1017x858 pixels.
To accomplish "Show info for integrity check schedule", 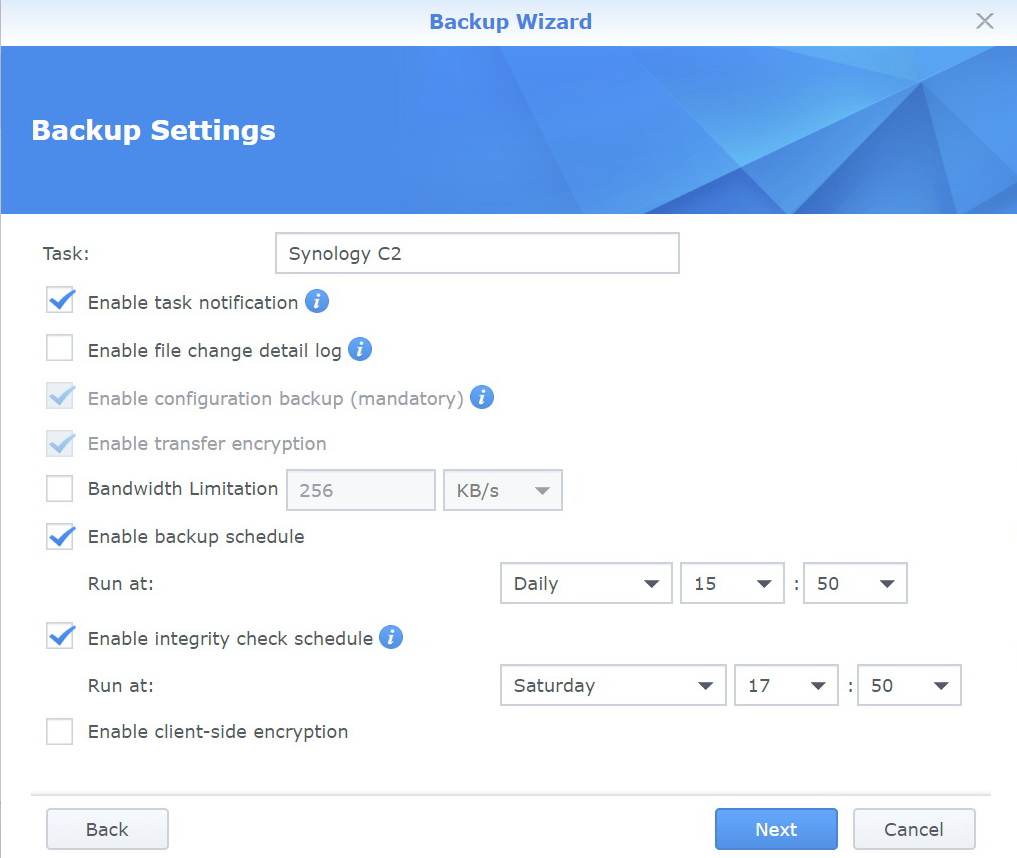I will coord(391,637).
